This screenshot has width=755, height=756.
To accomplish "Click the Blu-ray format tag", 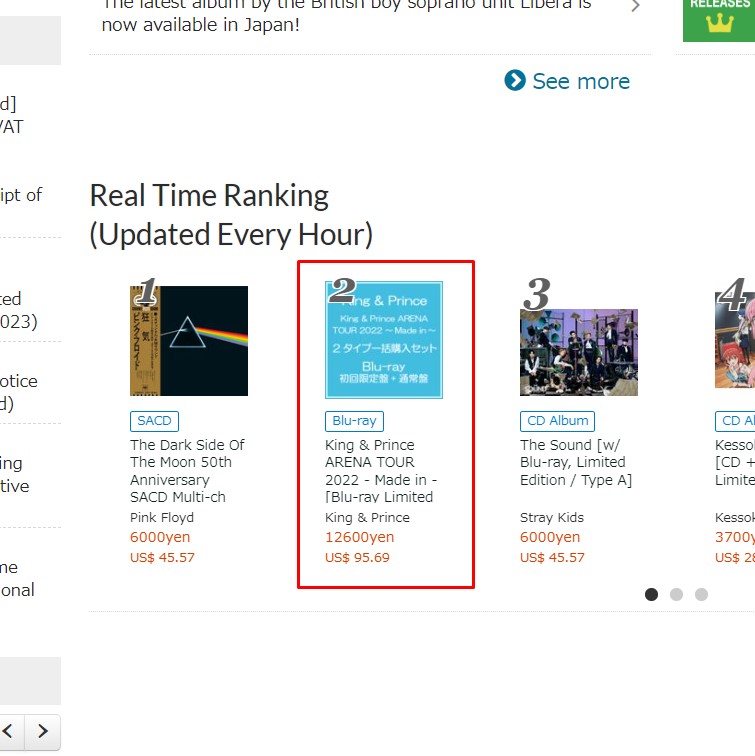I will 354,421.
